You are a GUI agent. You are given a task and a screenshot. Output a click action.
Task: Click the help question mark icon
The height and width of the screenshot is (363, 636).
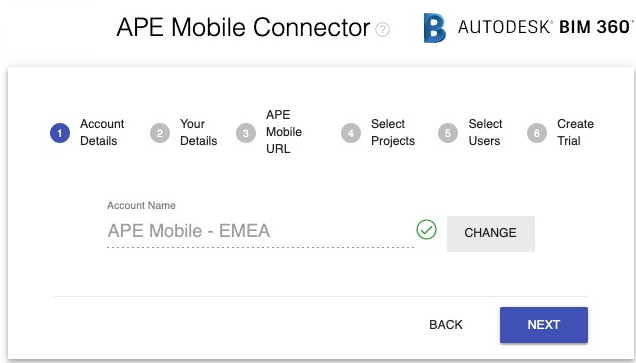coord(382,30)
